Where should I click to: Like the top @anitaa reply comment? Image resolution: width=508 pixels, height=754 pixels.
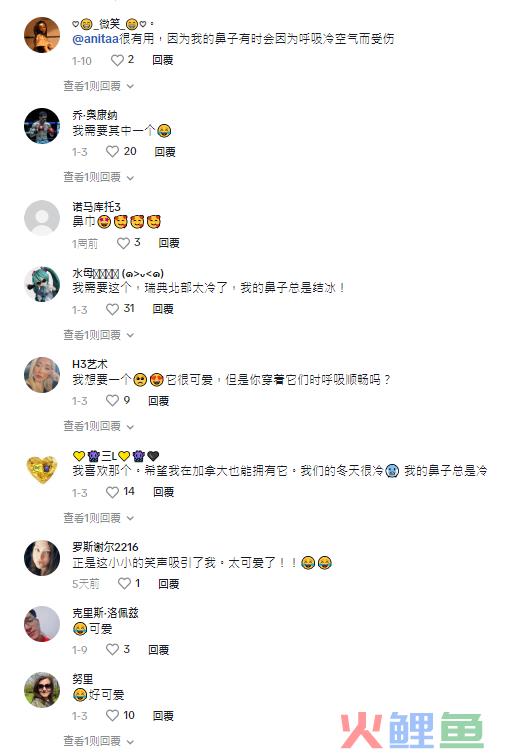[x=117, y=60]
